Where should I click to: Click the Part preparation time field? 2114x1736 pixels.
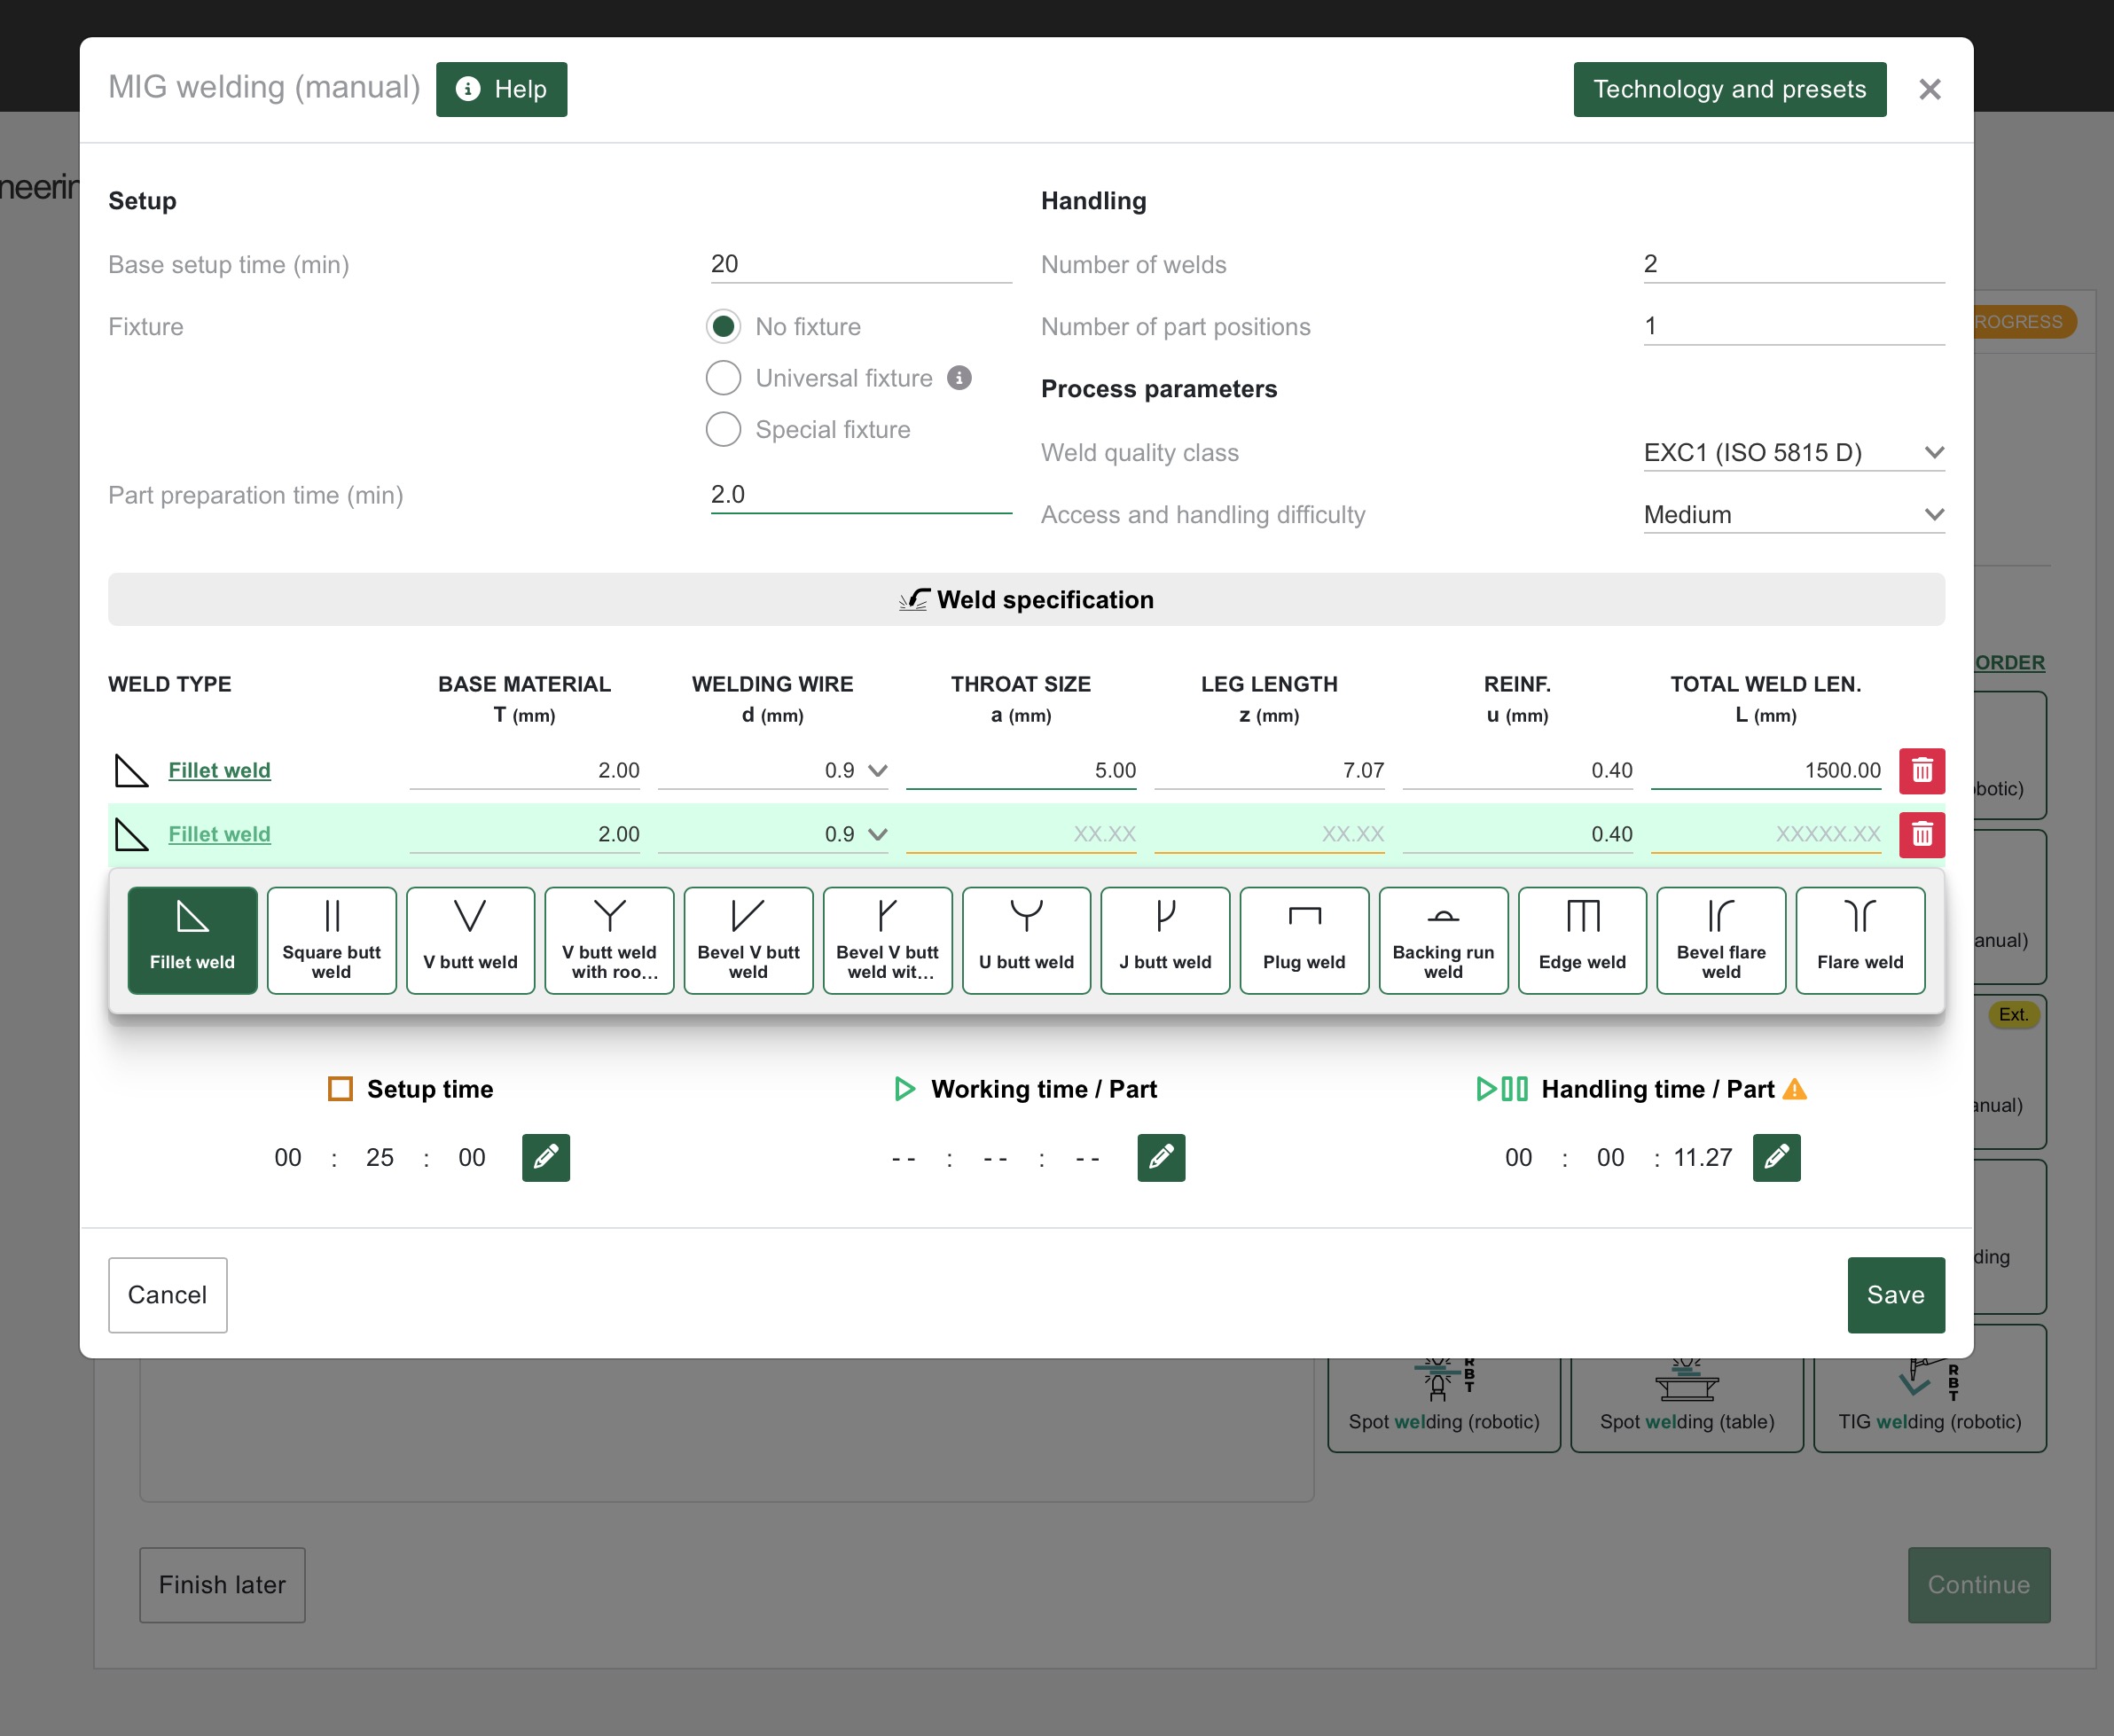tap(860, 494)
